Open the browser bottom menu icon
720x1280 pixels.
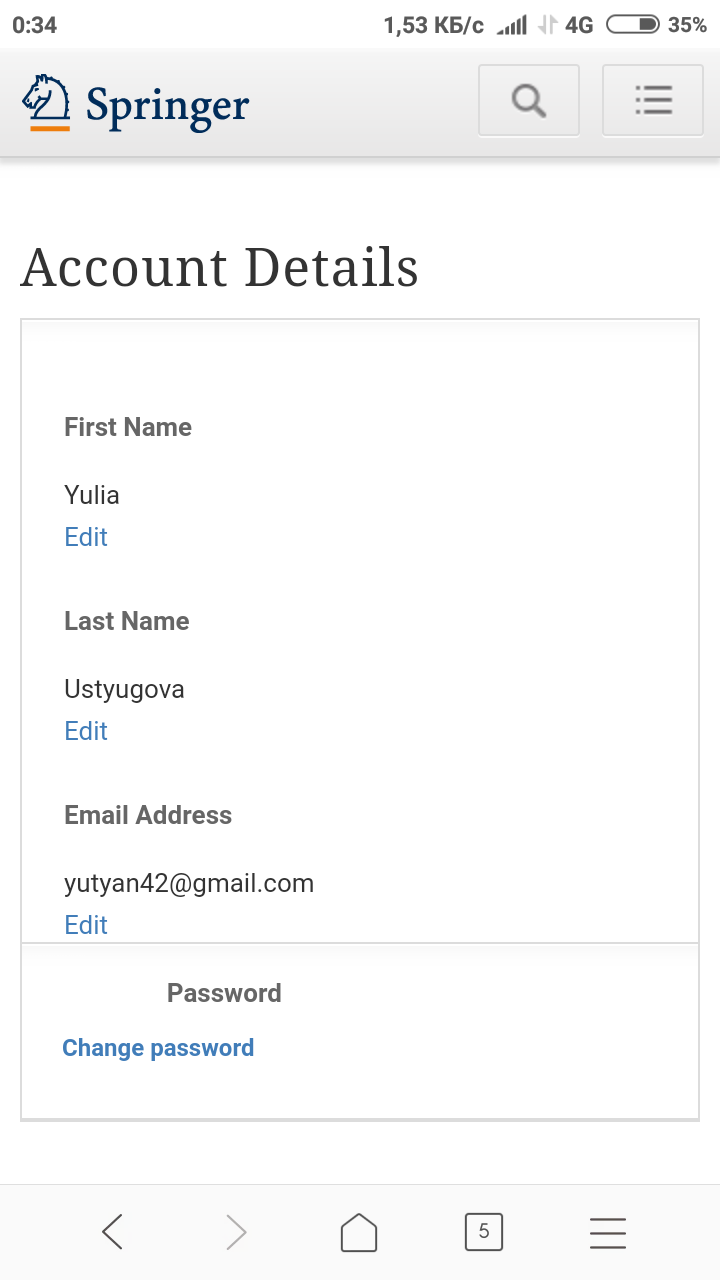pos(607,1232)
